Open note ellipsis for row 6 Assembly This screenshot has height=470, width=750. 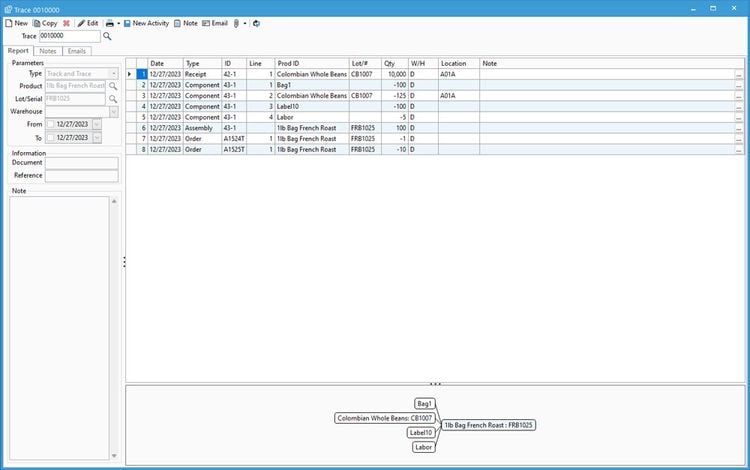pos(739,128)
